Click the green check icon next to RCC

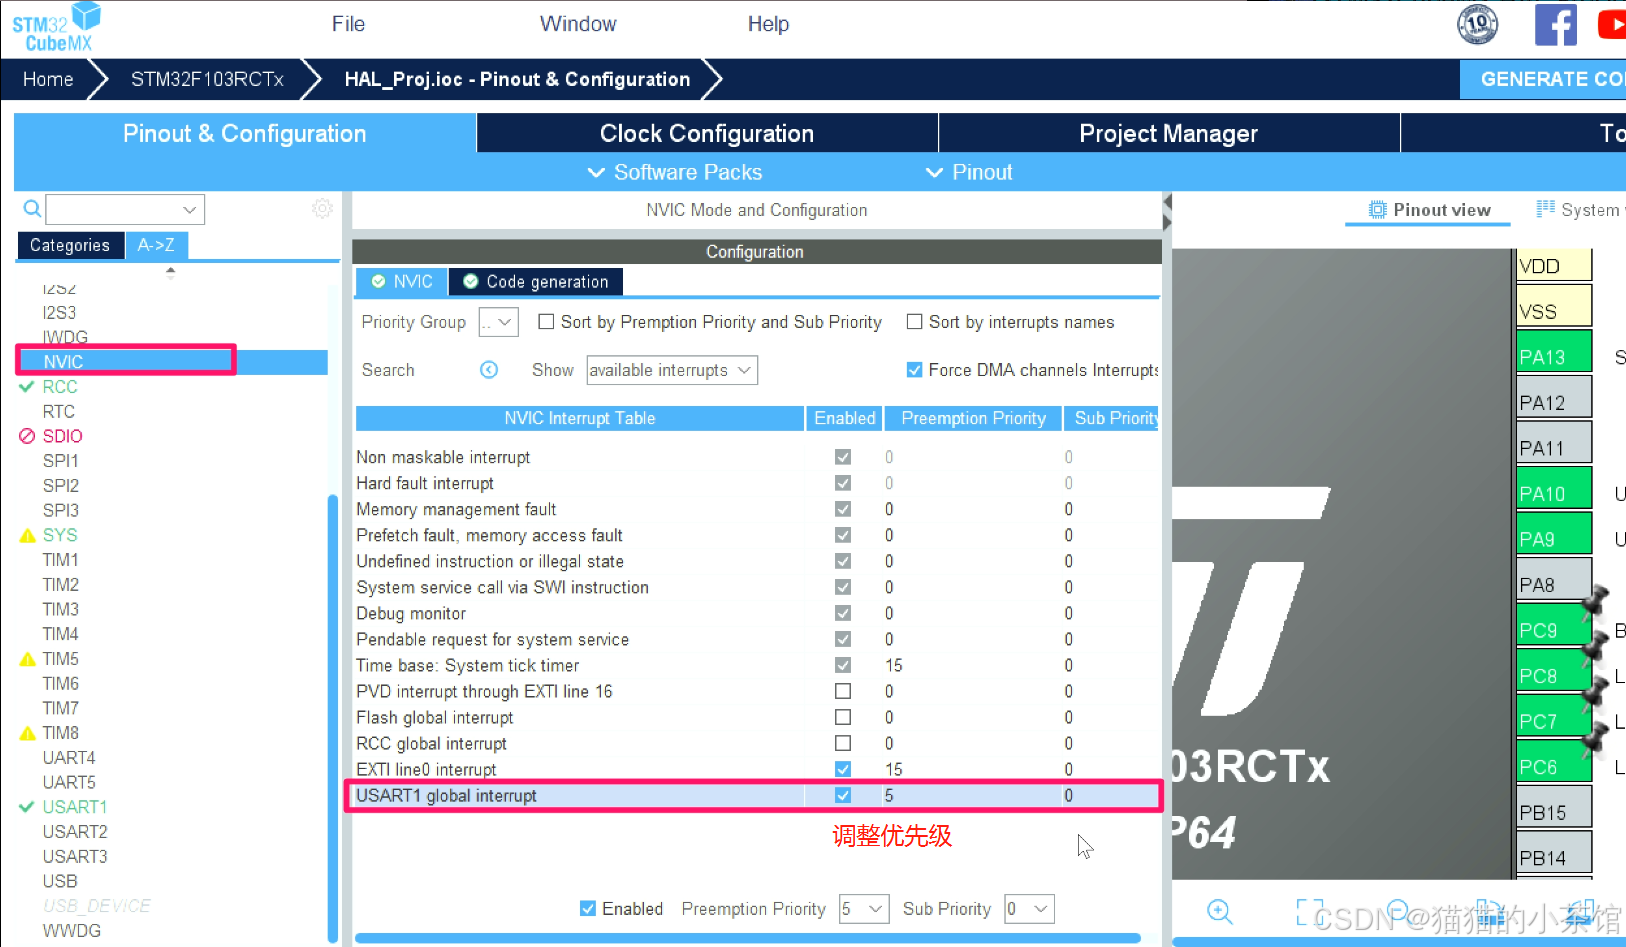[27, 387]
